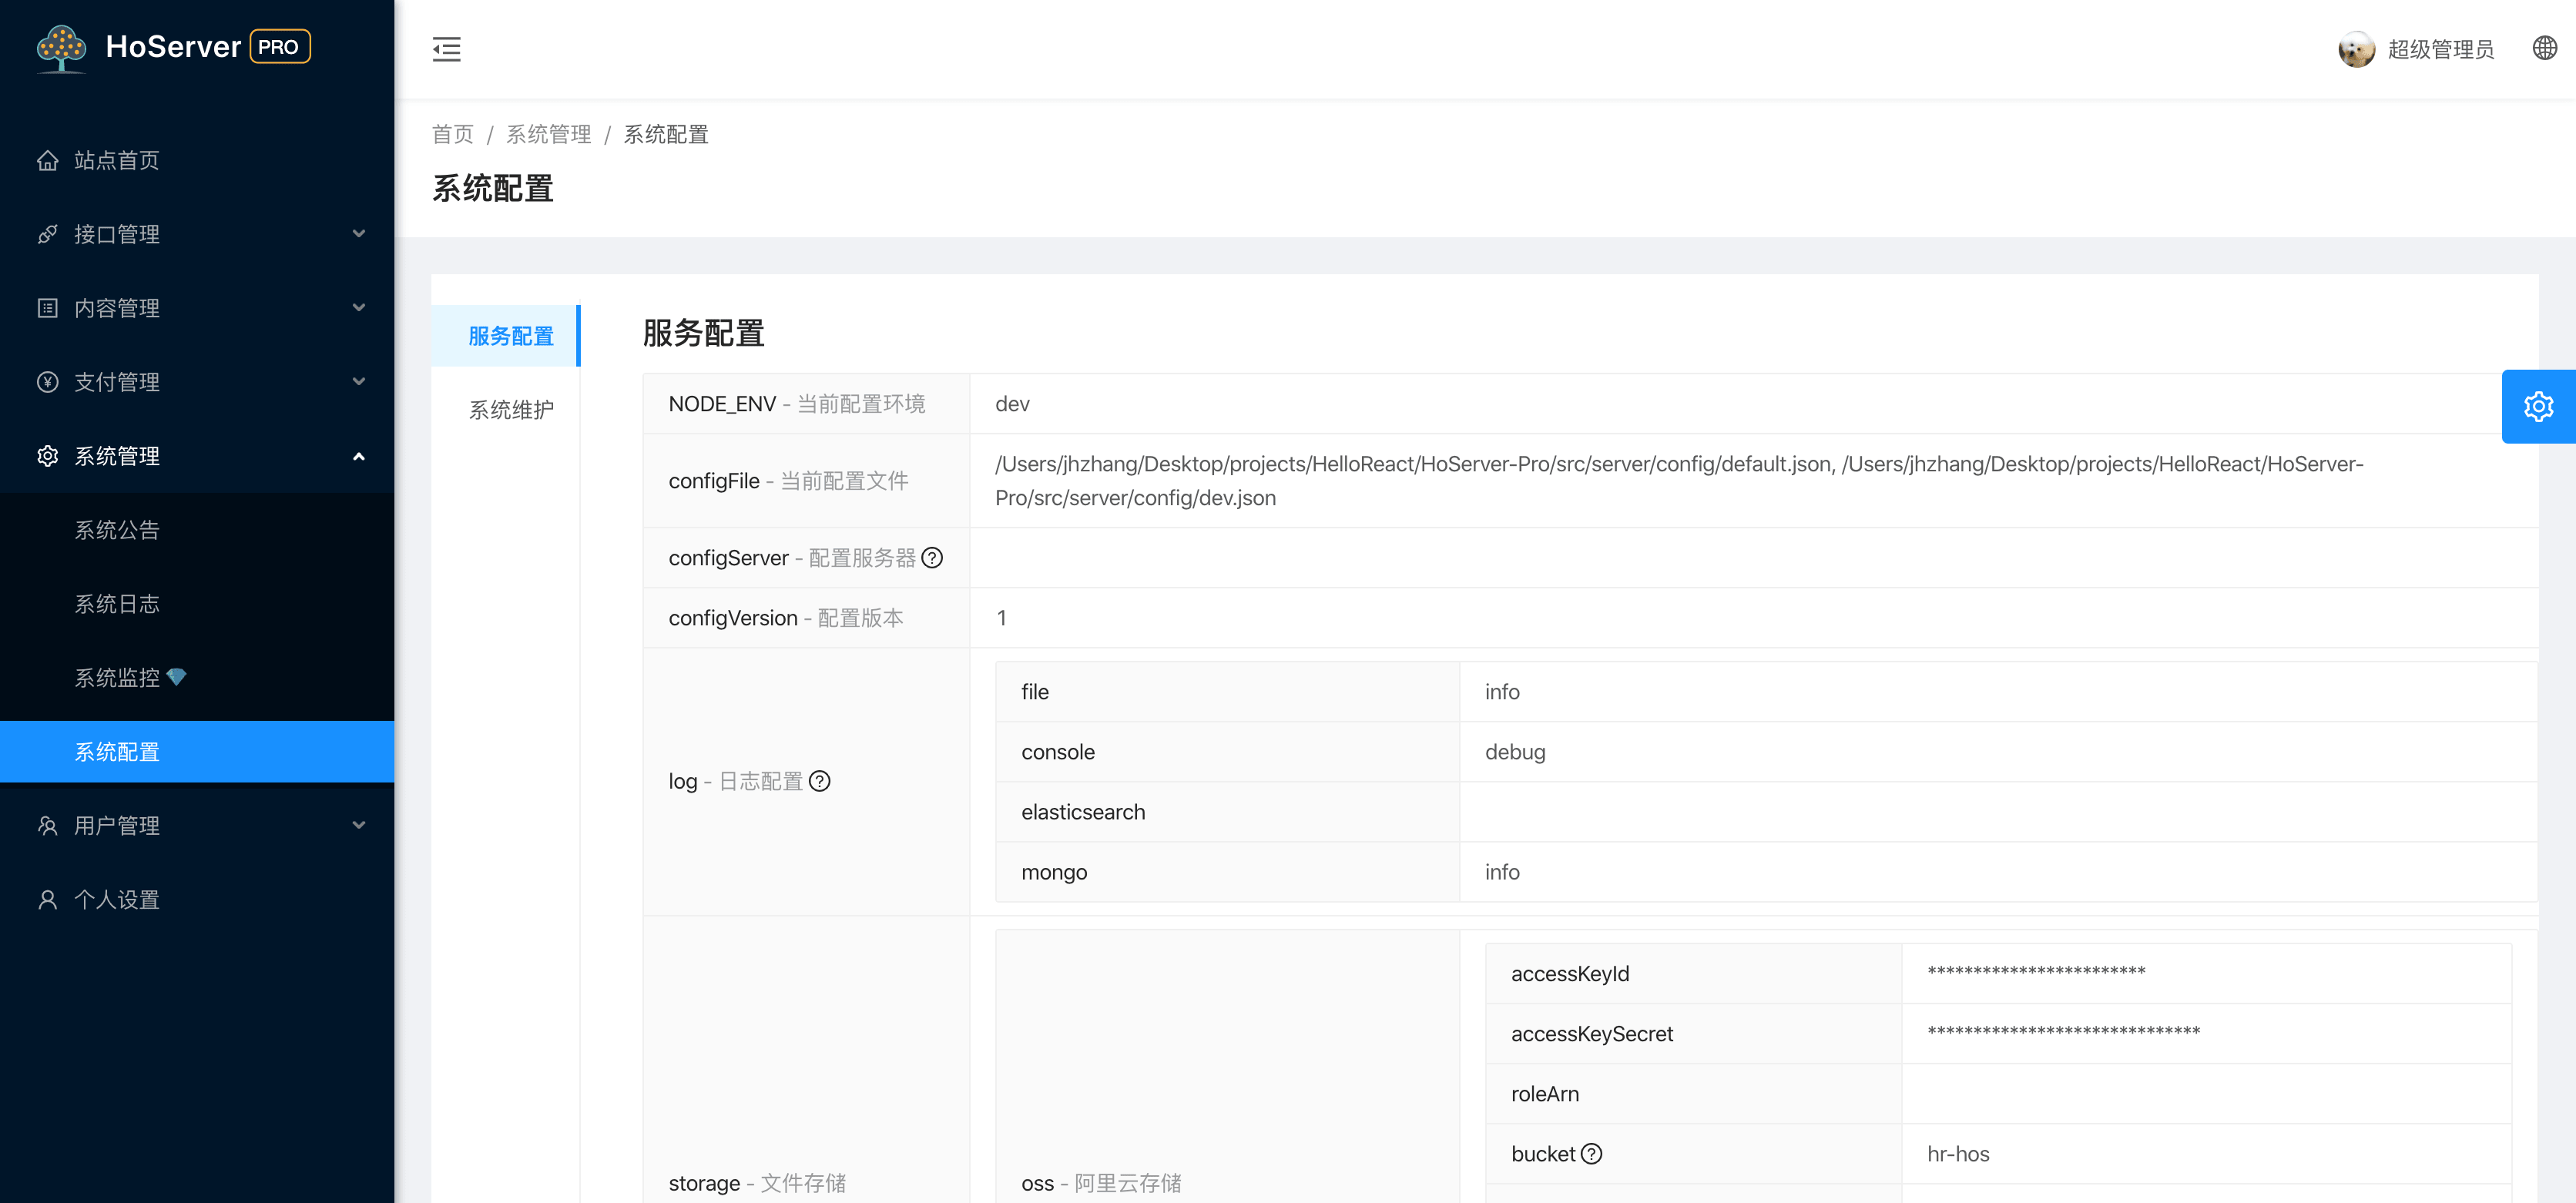Click the 服务配置 section heading
This screenshot has height=1203, width=2576.
(x=704, y=333)
